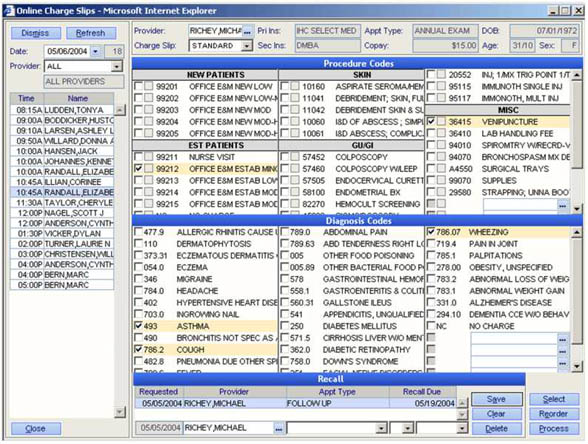Image resolution: width=588 pixels, height=444 pixels.
Task: Open the Date dropdown calendar arrow
Action: pos(96,51)
